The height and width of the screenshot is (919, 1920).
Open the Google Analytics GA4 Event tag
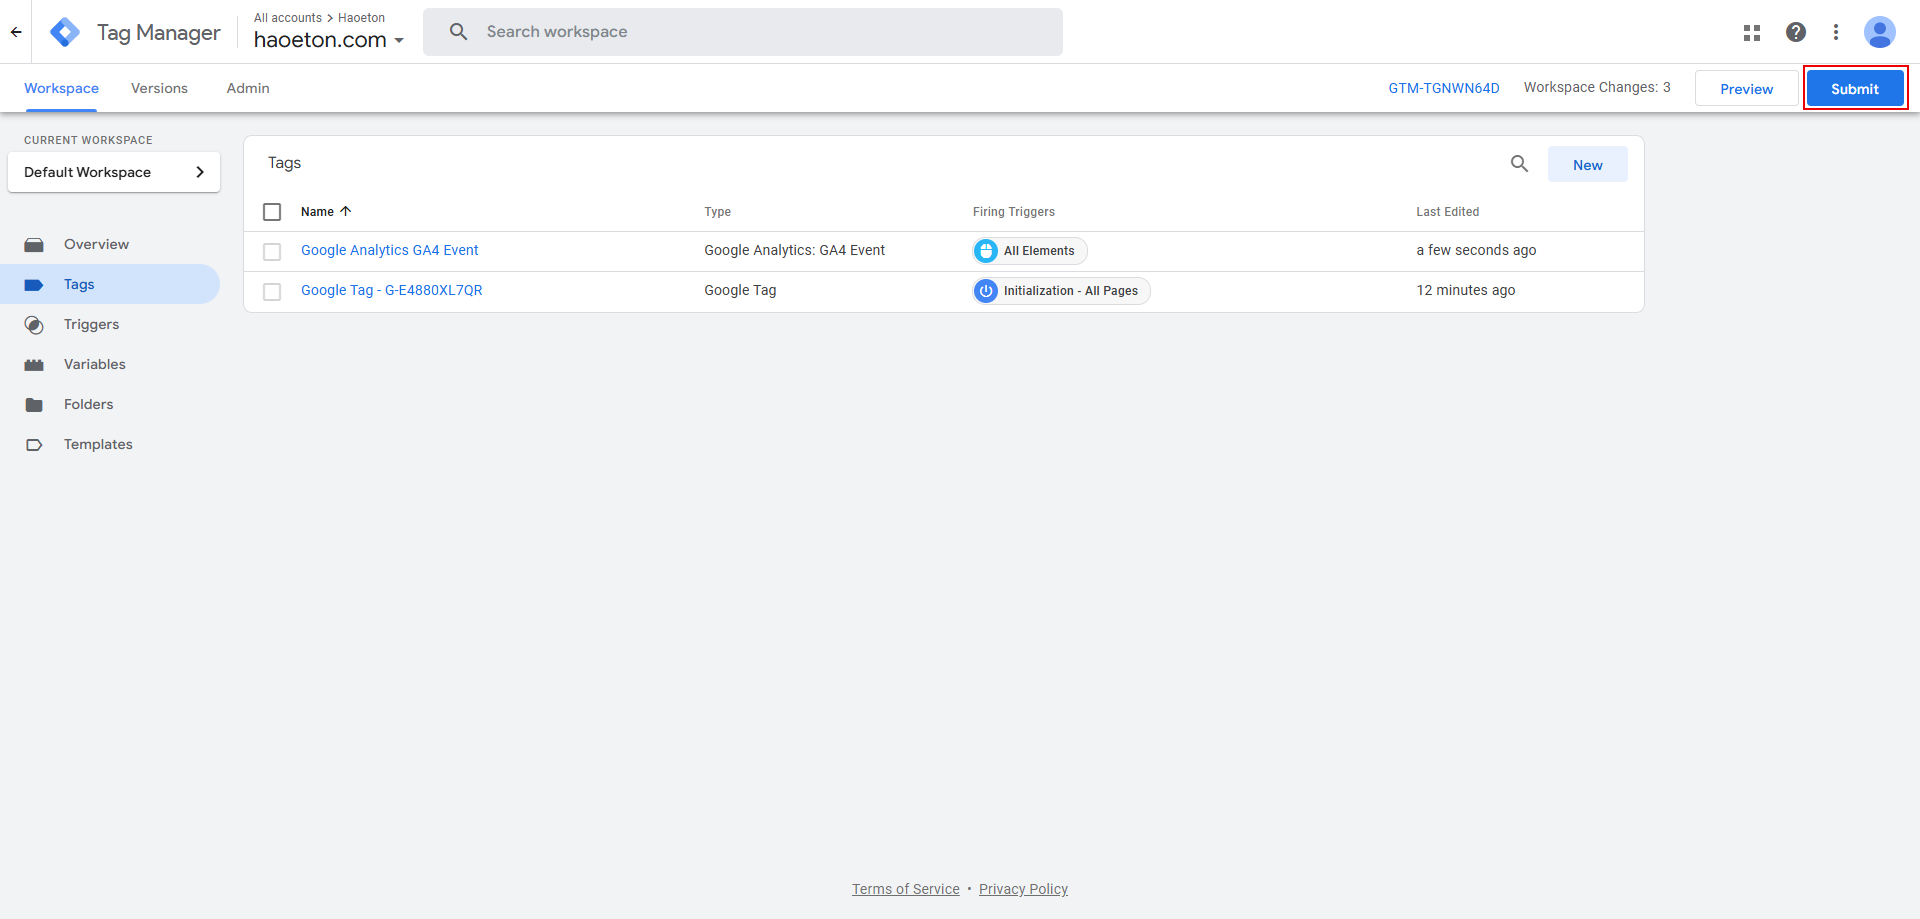point(389,250)
